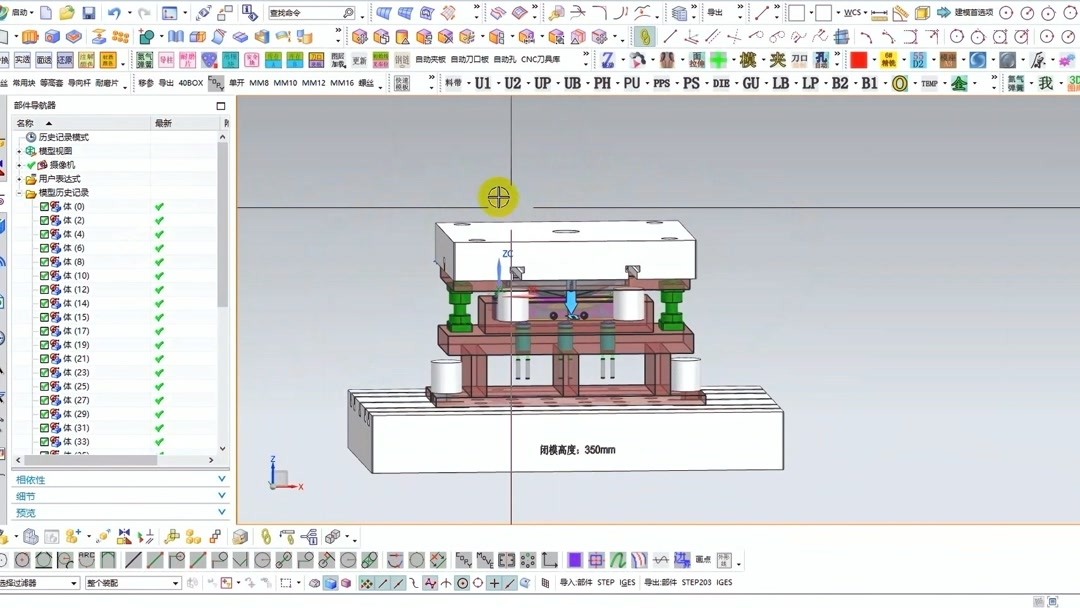
Task: Open 建模首选项 from the top toolbar
Action: pyautogui.click(x=975, y=10)
